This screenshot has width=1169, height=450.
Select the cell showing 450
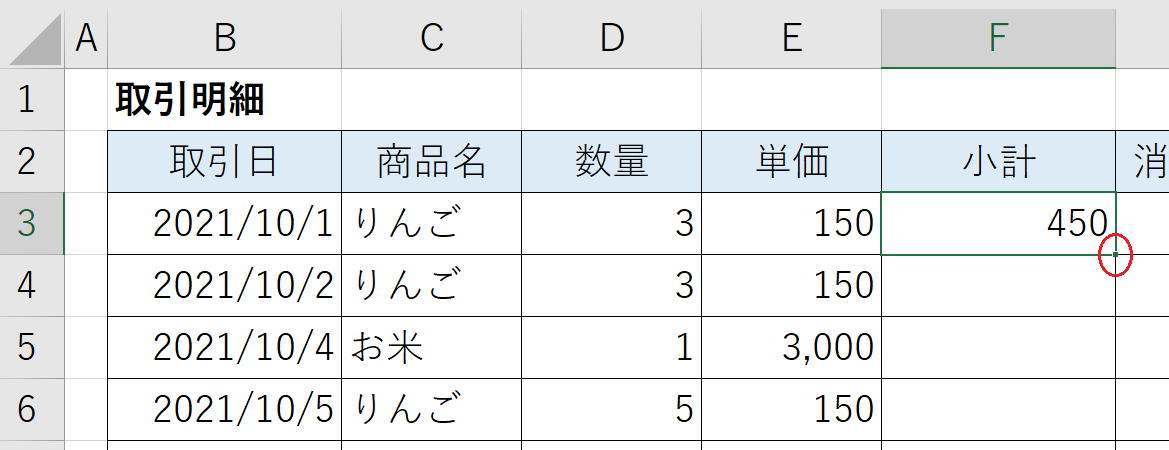(x=998, y=224)
